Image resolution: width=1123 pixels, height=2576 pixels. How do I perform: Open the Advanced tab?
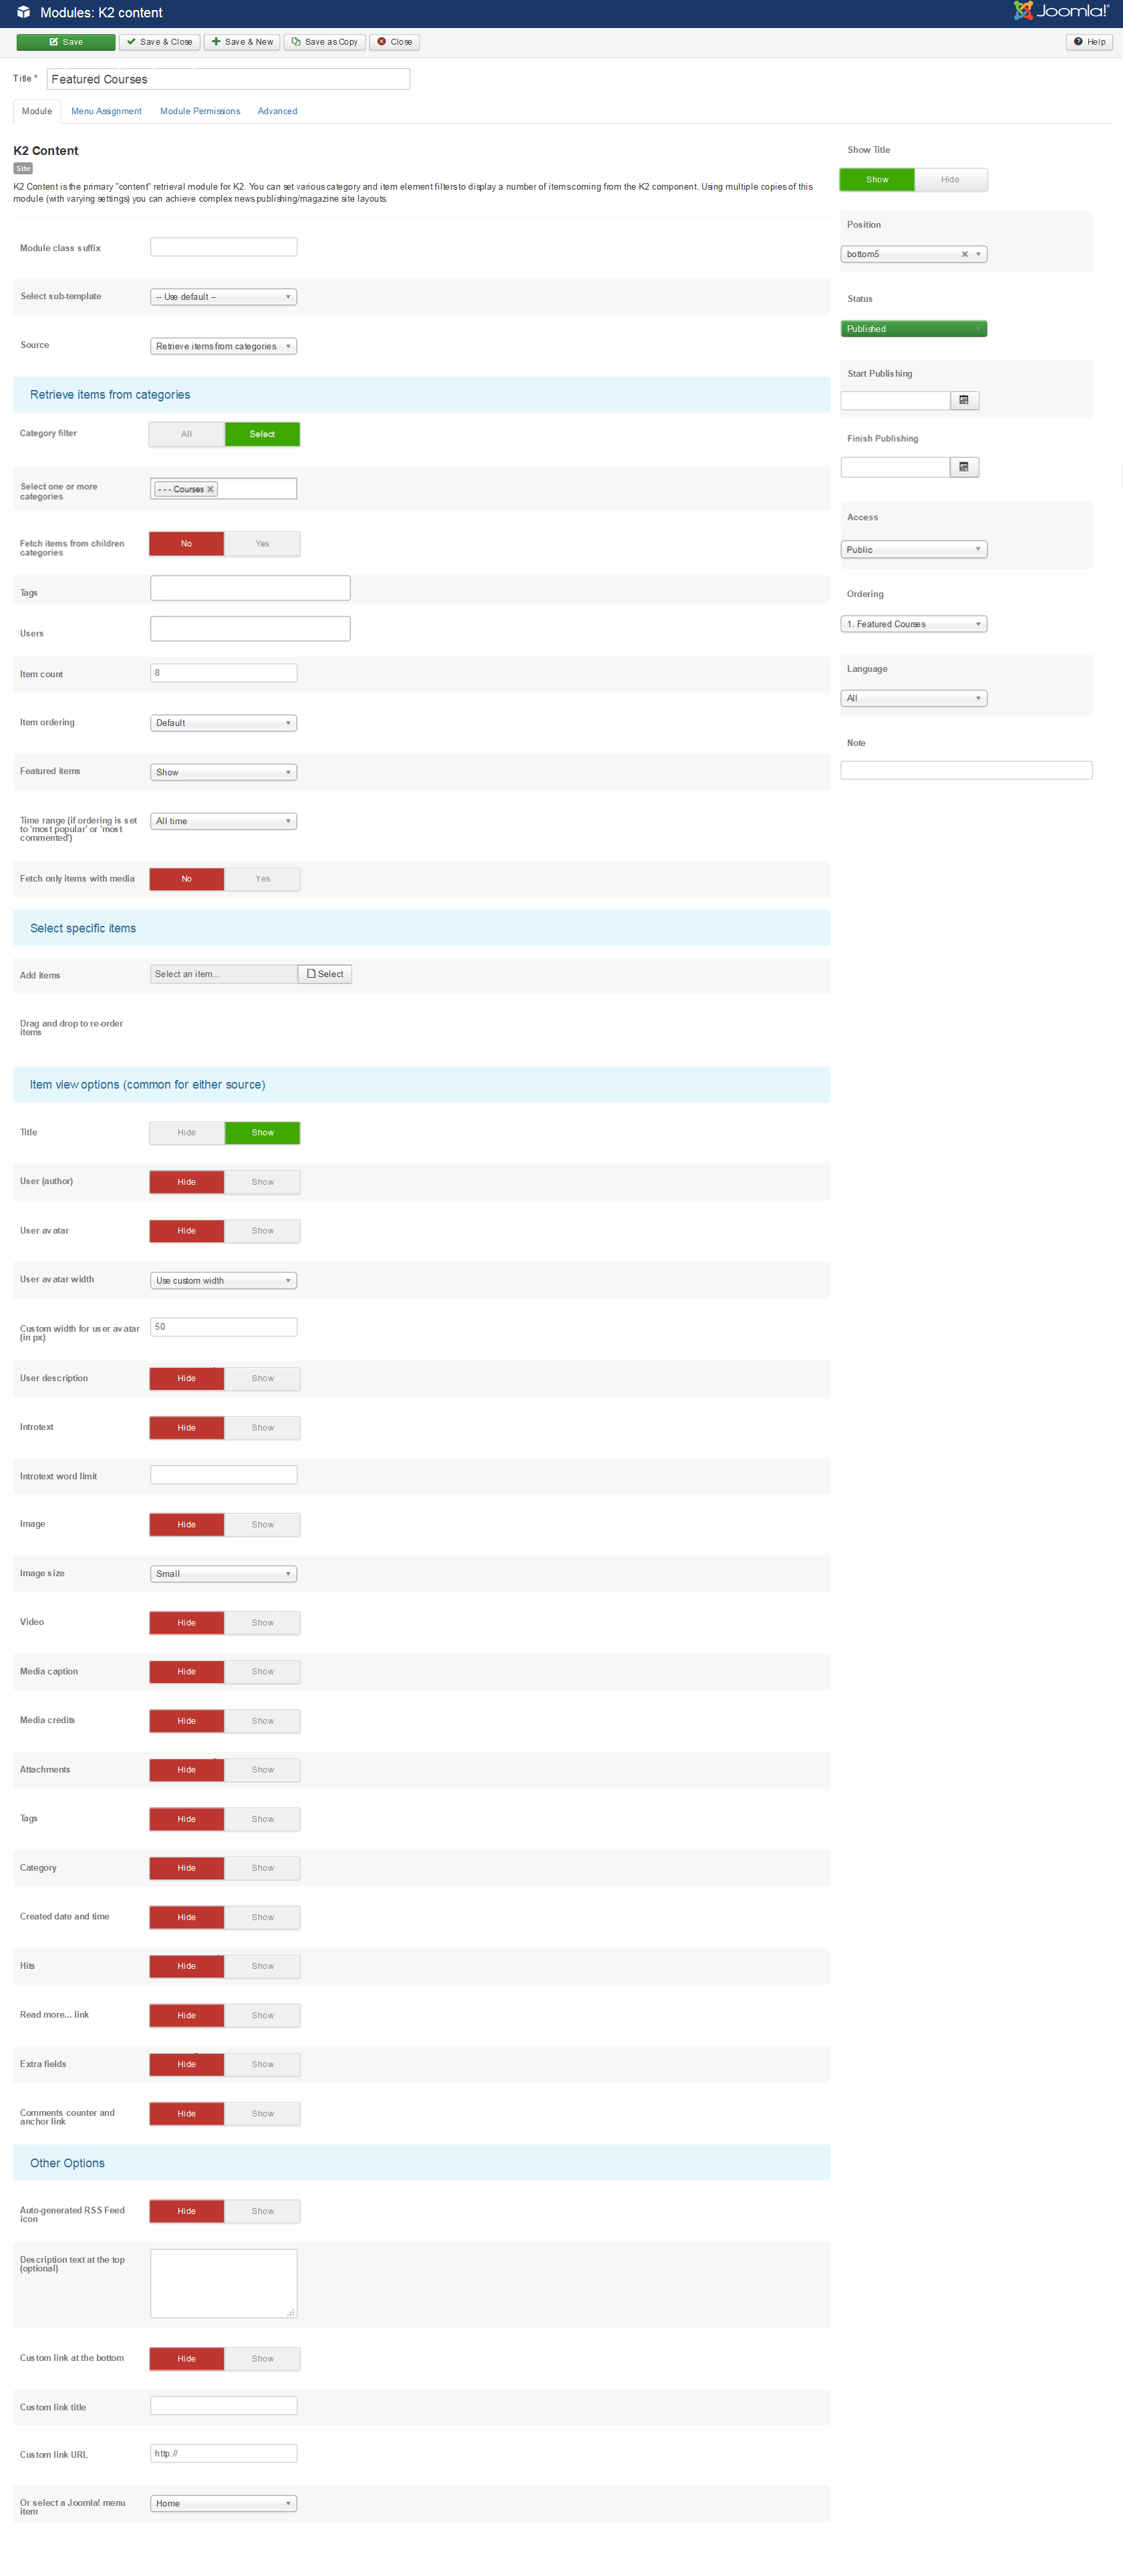[277, 111]
